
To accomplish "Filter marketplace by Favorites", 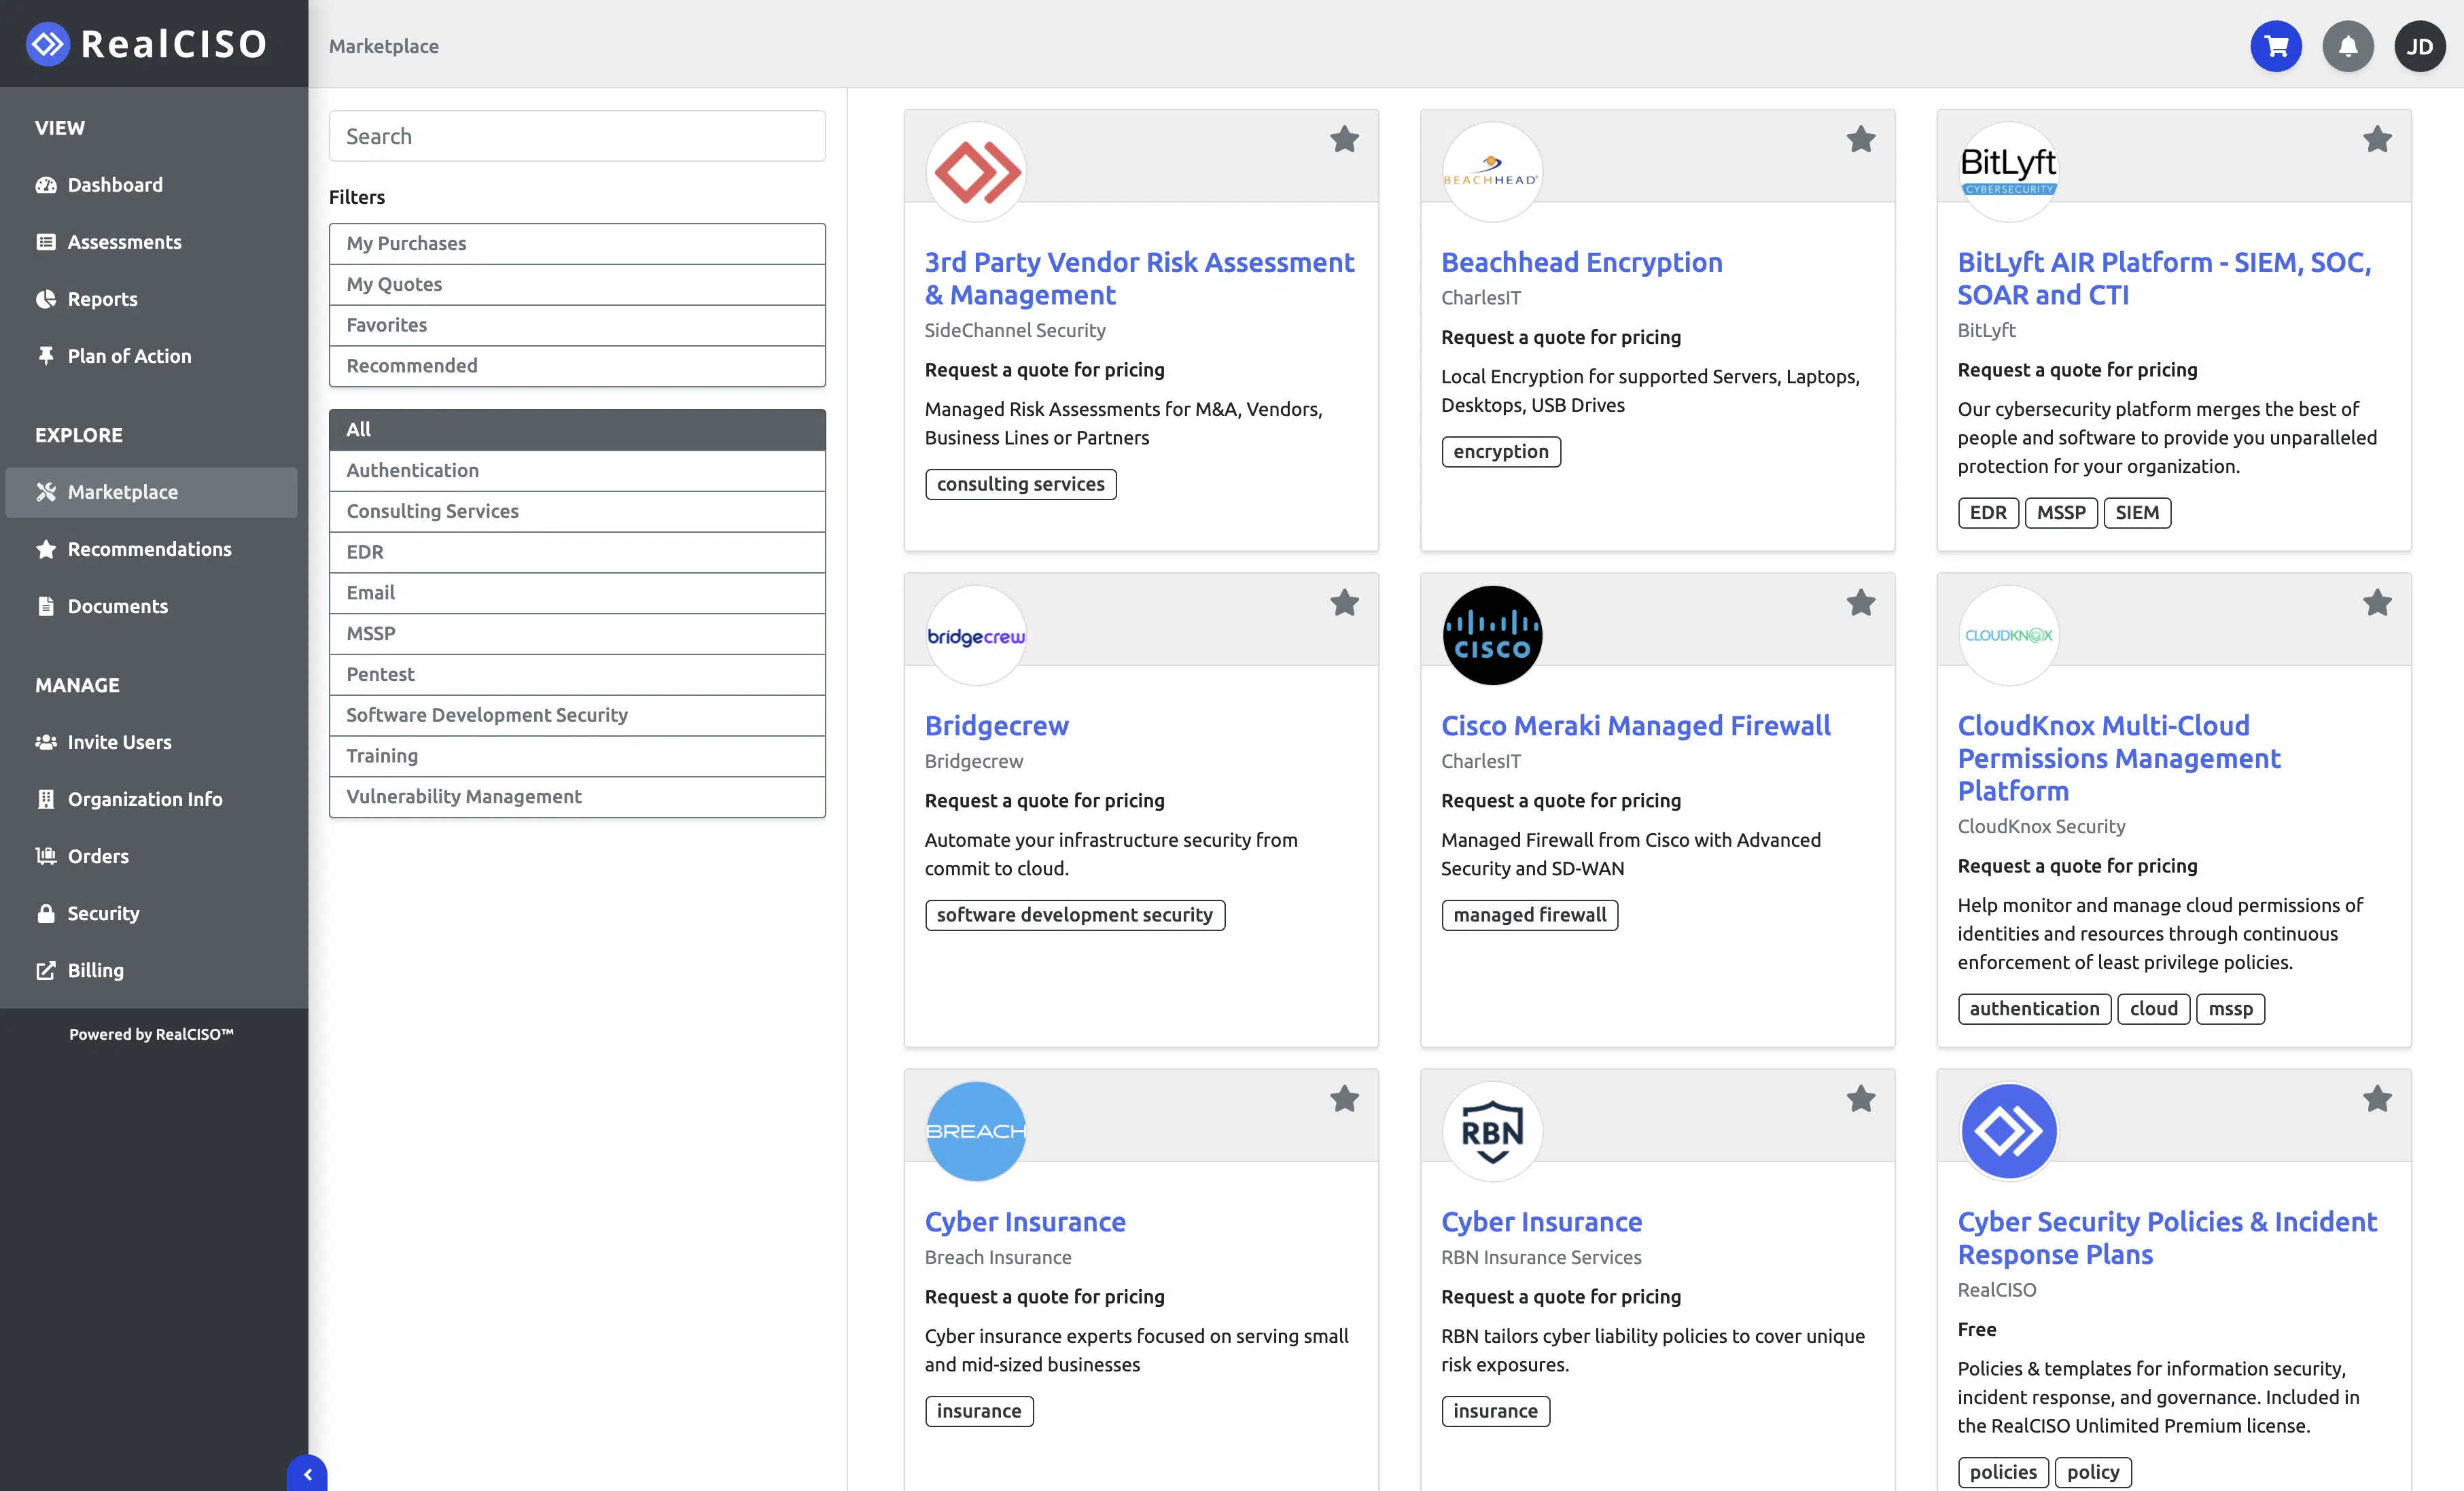I will coord(577,326).
